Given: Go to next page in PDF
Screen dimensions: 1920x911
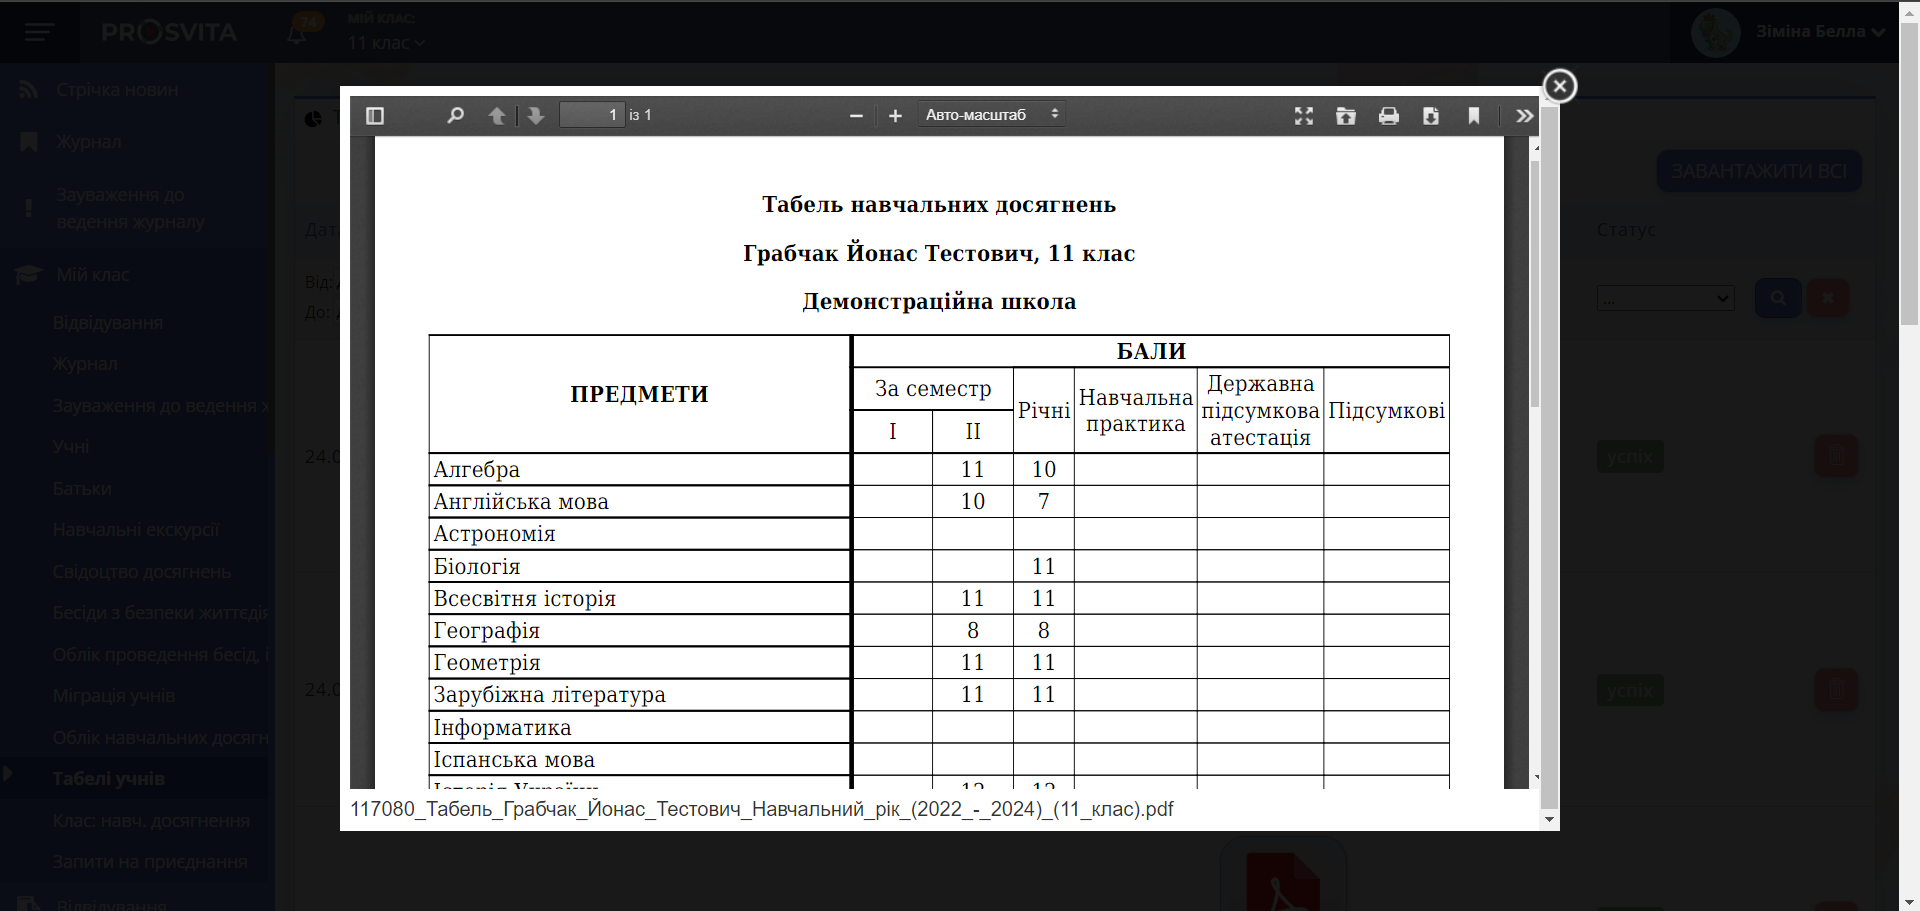Looking at the screenshot, I should coord(536,116).
